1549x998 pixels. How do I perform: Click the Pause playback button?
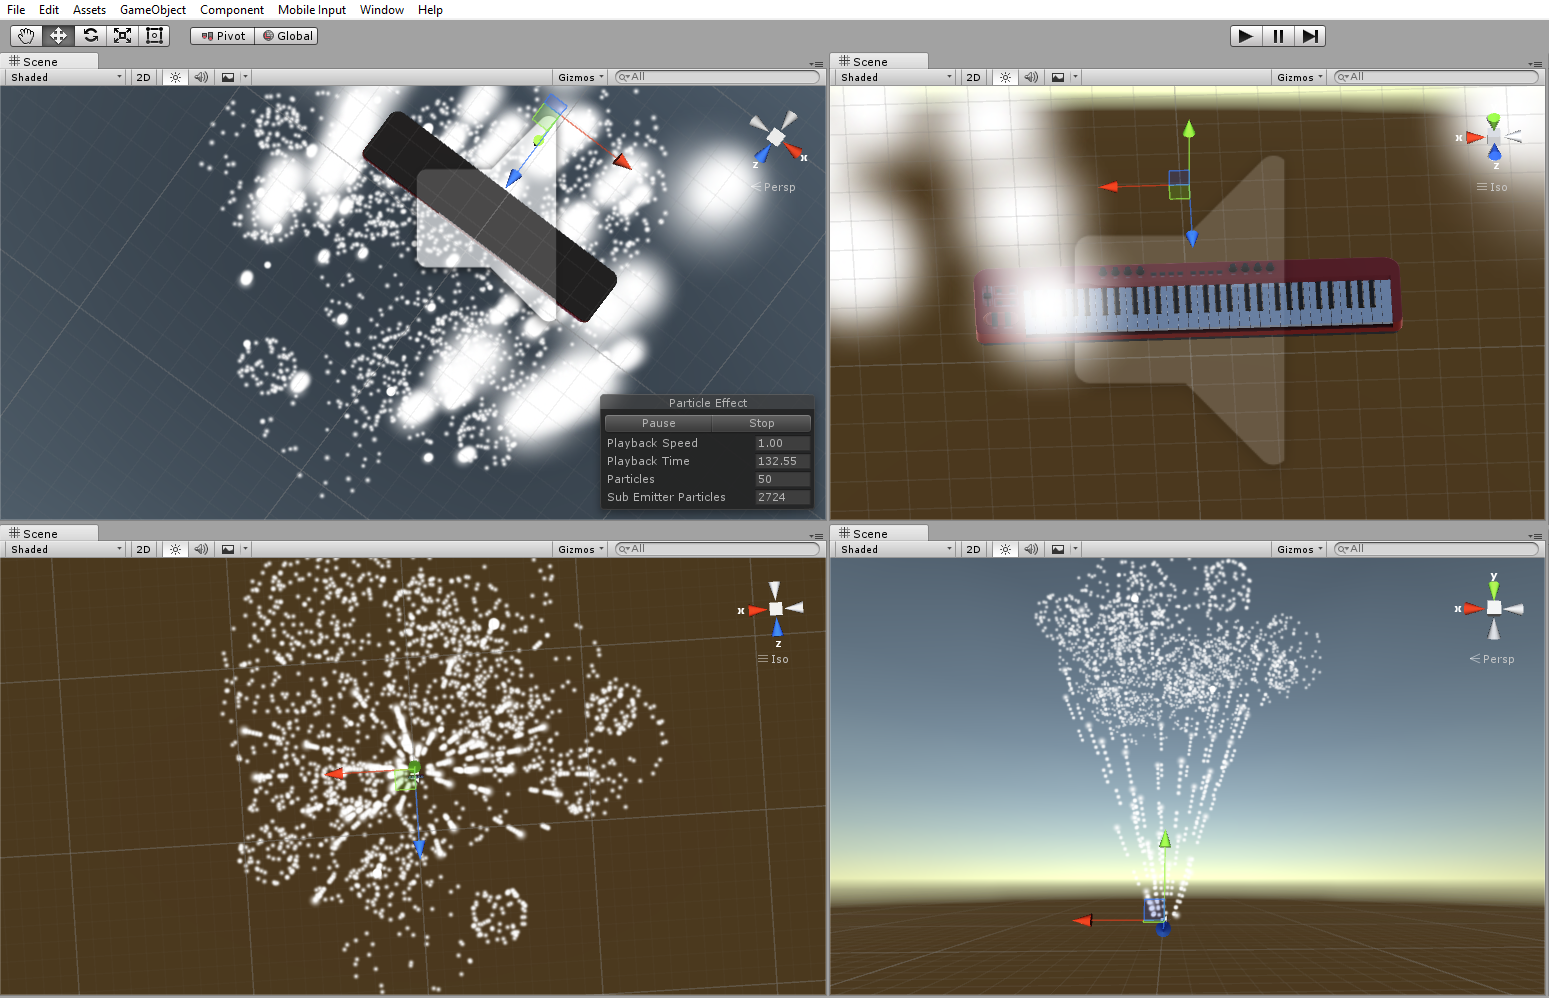(x=1278, y=36)
